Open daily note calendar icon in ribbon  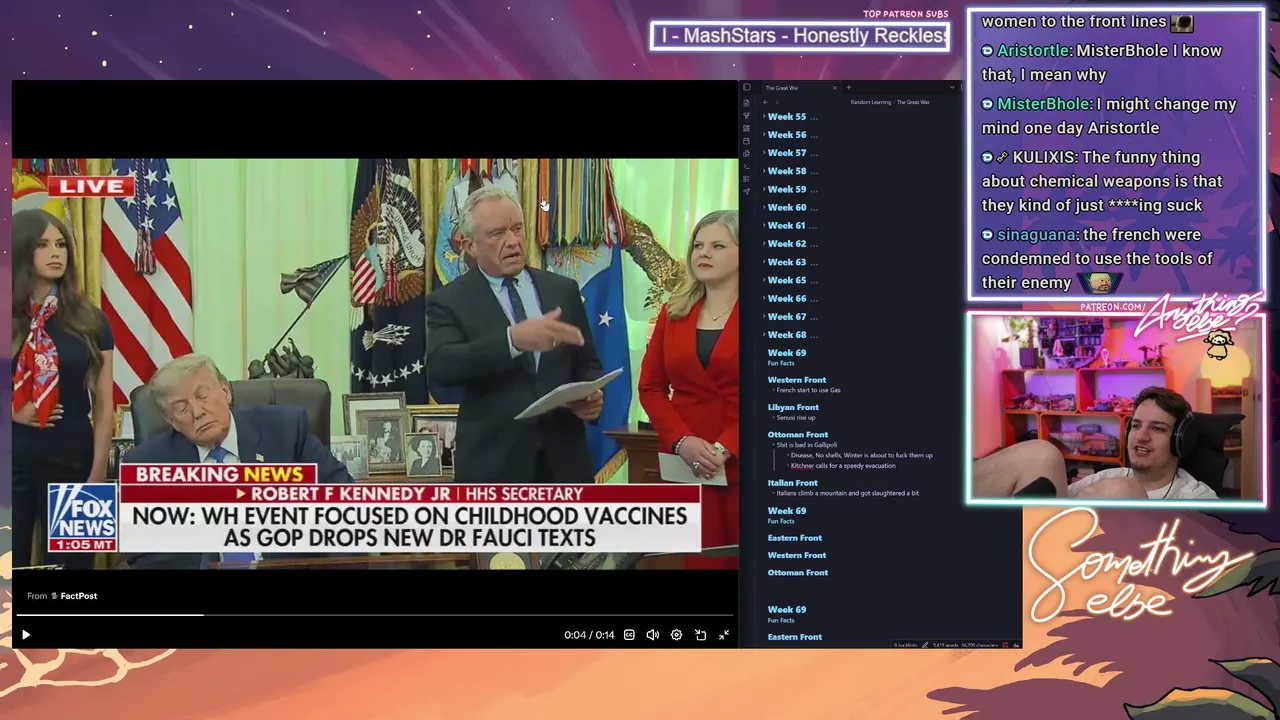[x=746, y=141]
